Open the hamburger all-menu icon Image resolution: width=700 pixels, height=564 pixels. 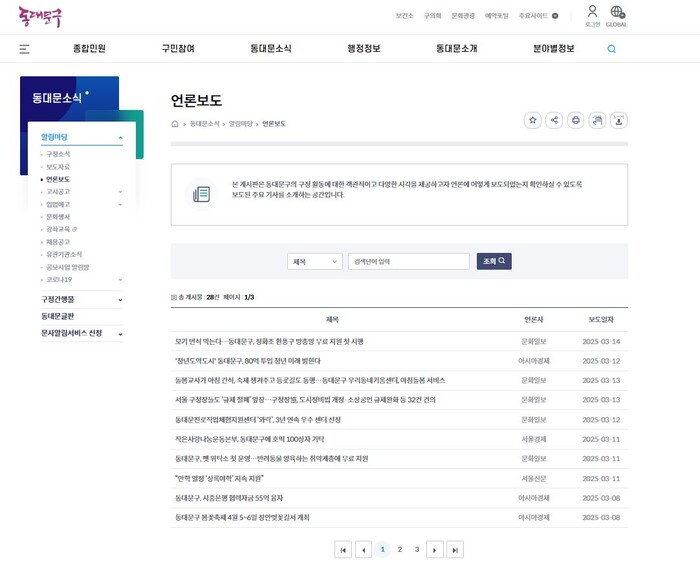coord(24,48)
